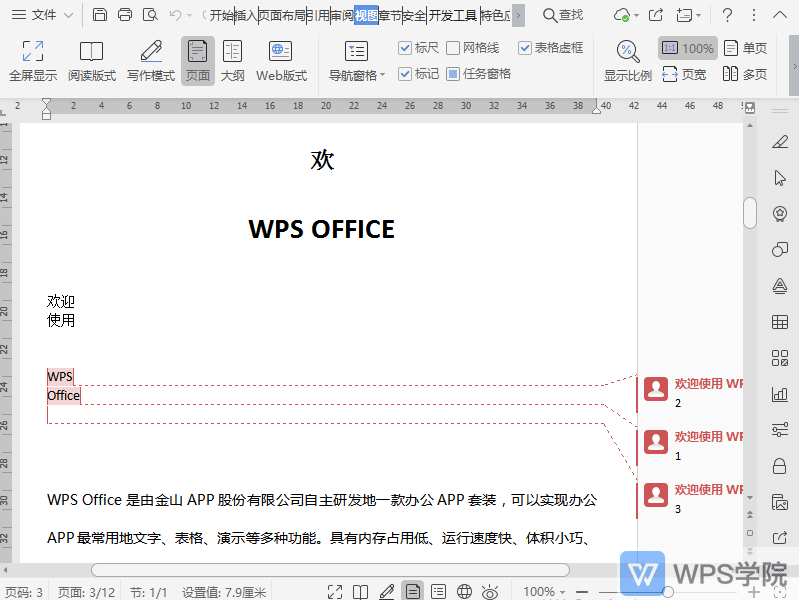Click the sliders settings icon in sidebar

[780, 430]
